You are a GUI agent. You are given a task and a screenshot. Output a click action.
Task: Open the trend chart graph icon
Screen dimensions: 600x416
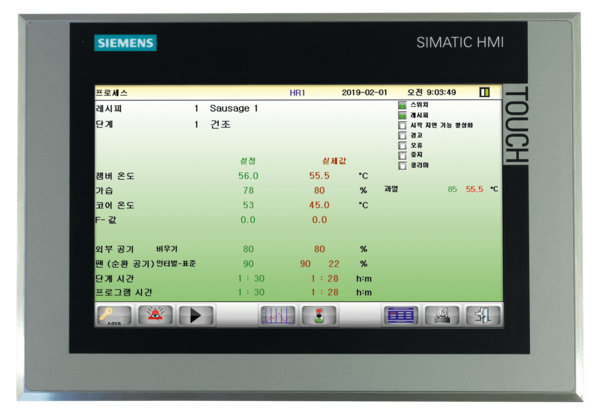[x=279, y=315]
